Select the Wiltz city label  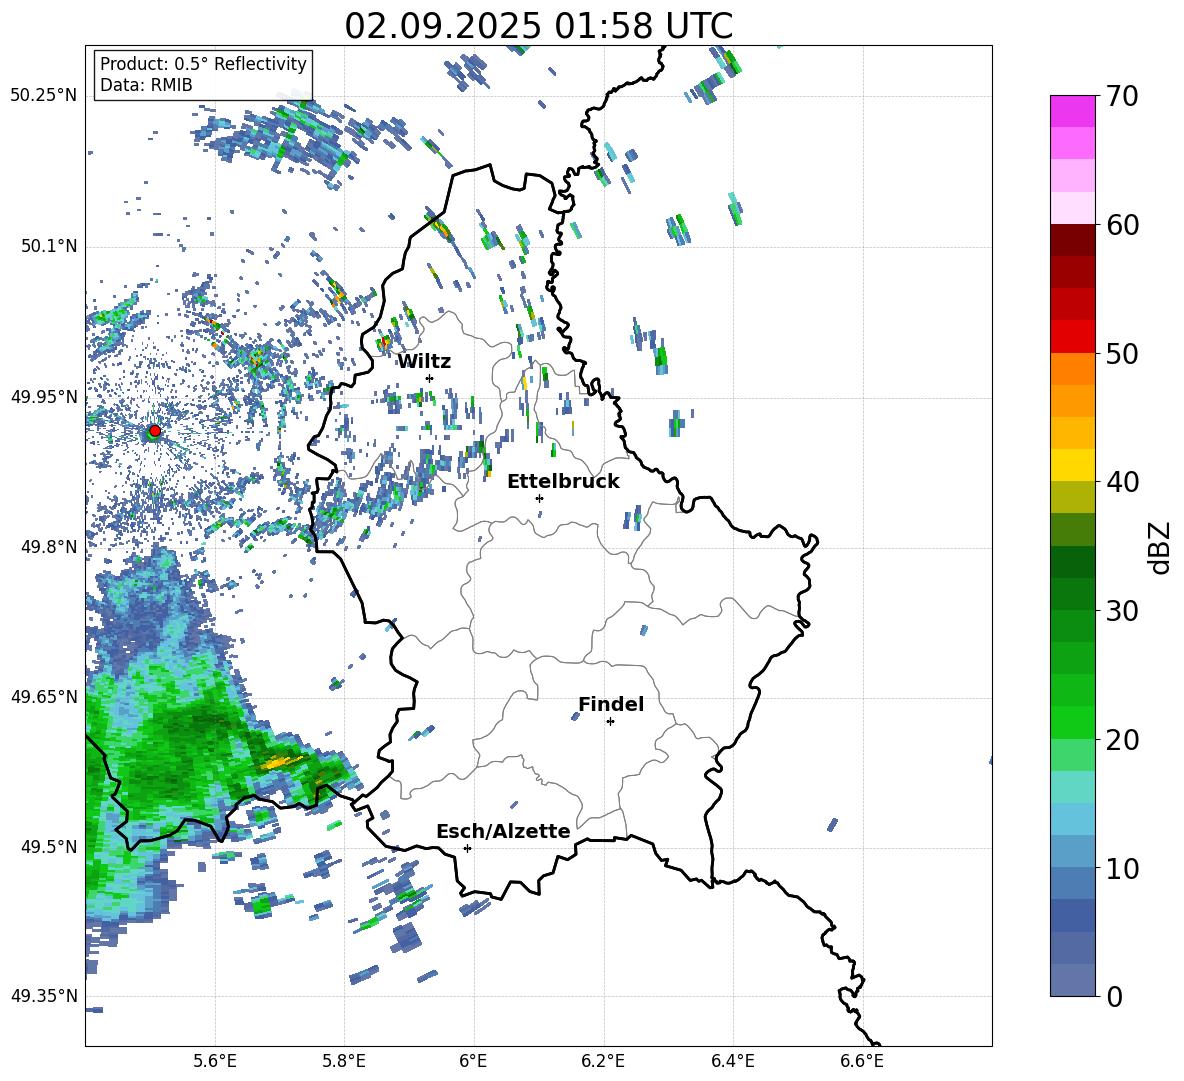(424, 362)
